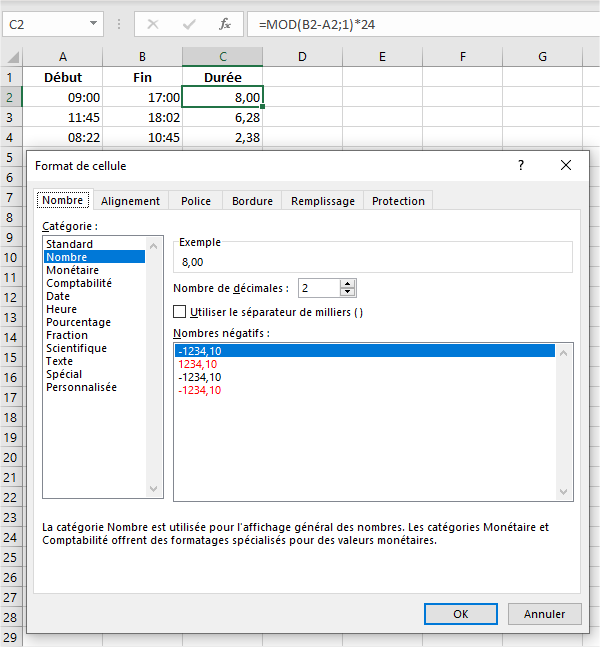
Task: Select column D header
Action: (x=302, y=57)
